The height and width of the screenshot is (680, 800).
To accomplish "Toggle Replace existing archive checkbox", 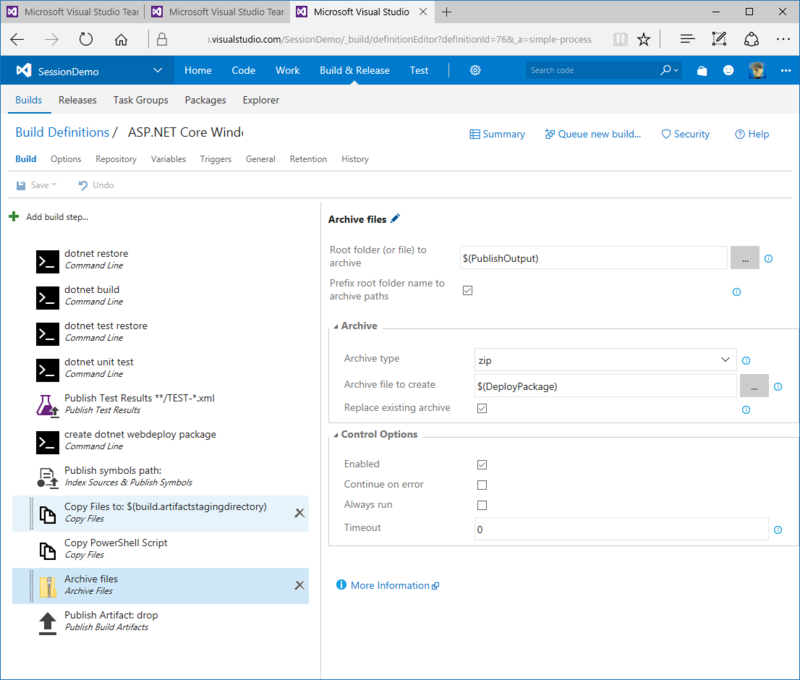I will [482, 408].
